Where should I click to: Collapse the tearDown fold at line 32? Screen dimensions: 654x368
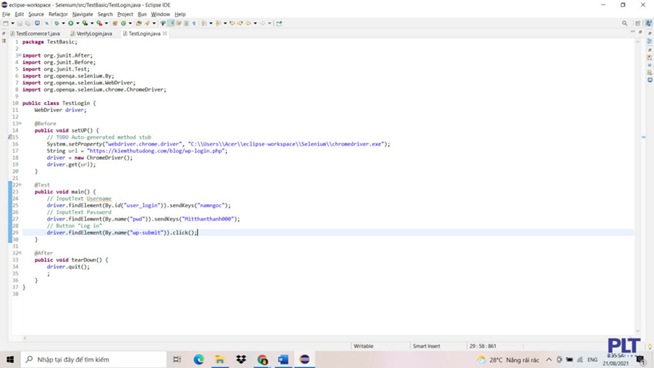(x=20, y=253)
